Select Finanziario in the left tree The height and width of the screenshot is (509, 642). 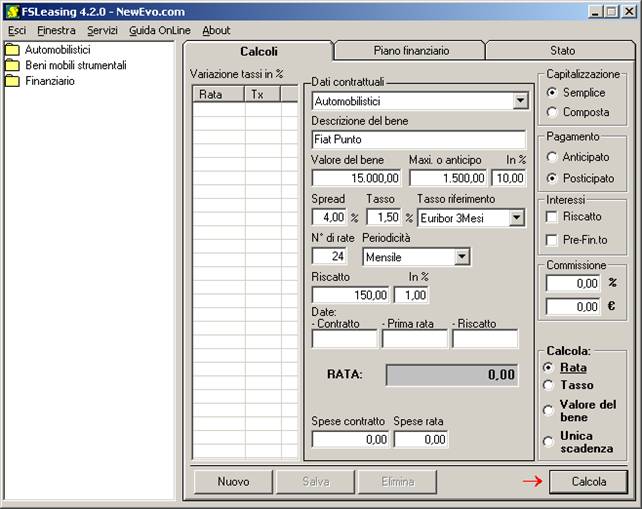coord(50,81)
